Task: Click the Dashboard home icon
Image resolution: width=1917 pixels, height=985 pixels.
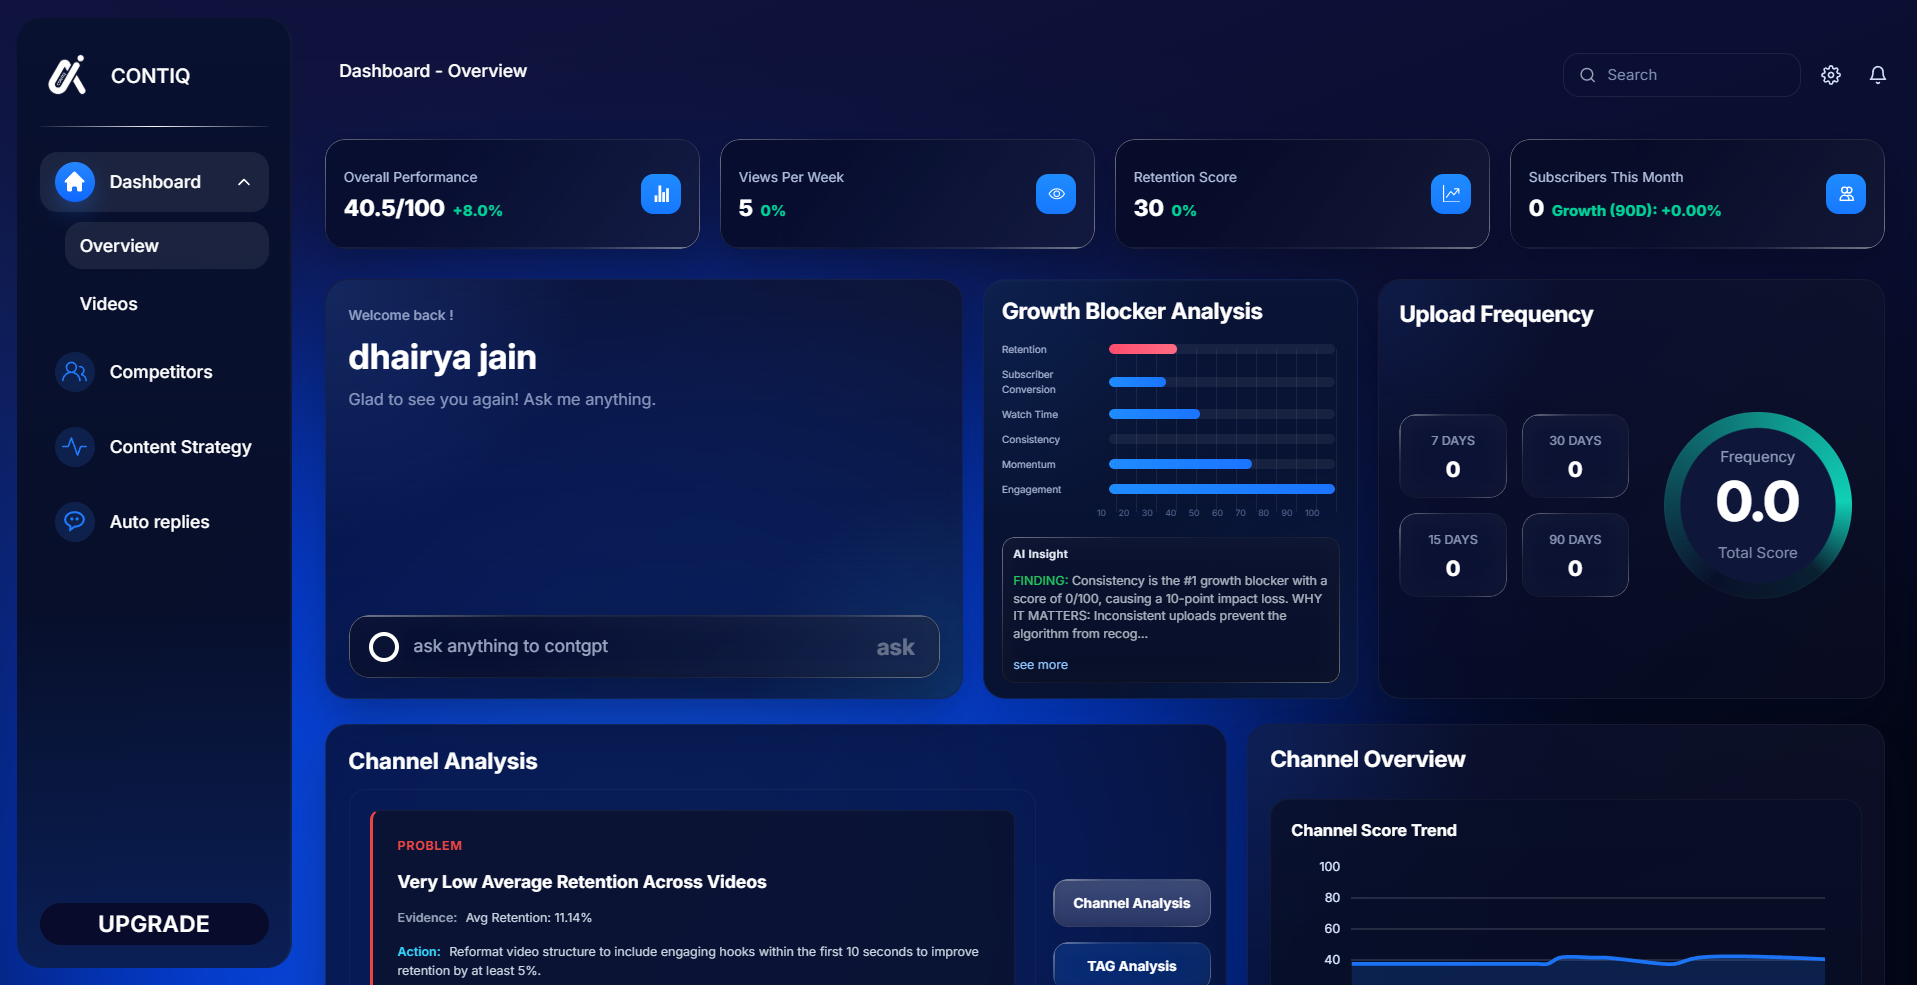Action: [x=75, y=182]
